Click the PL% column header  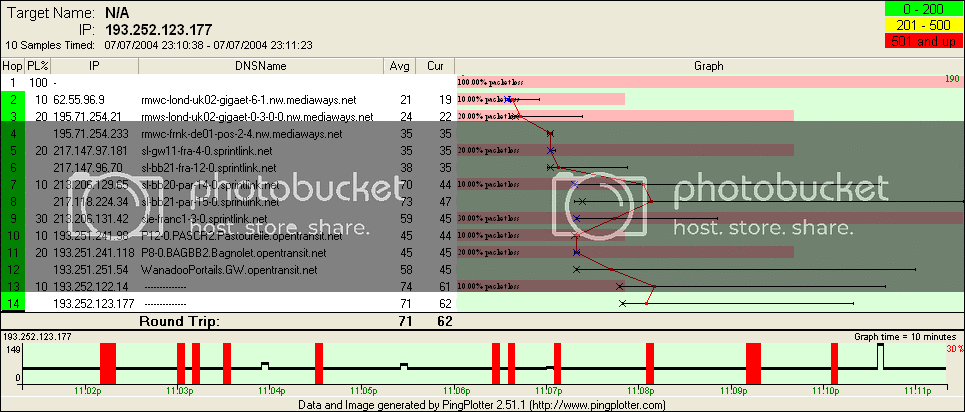(x=36, y=66)
